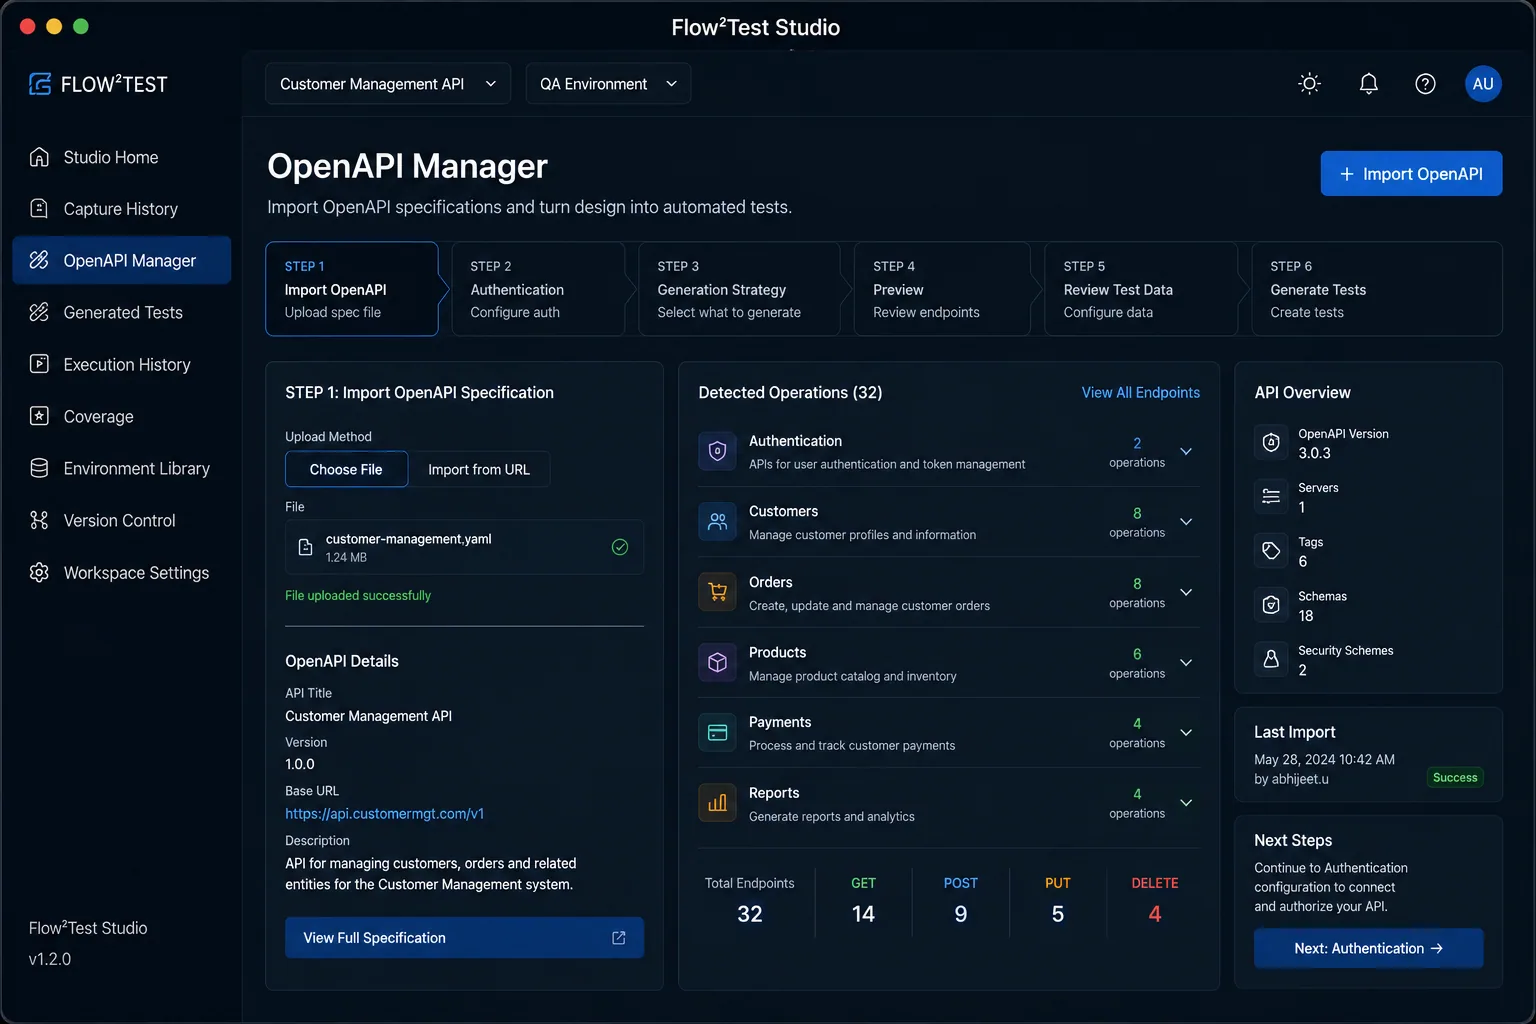Open the AU user avatar
This screenshot has height=1024, width=1536.
pyautogui.click(x=1483, y=84)
